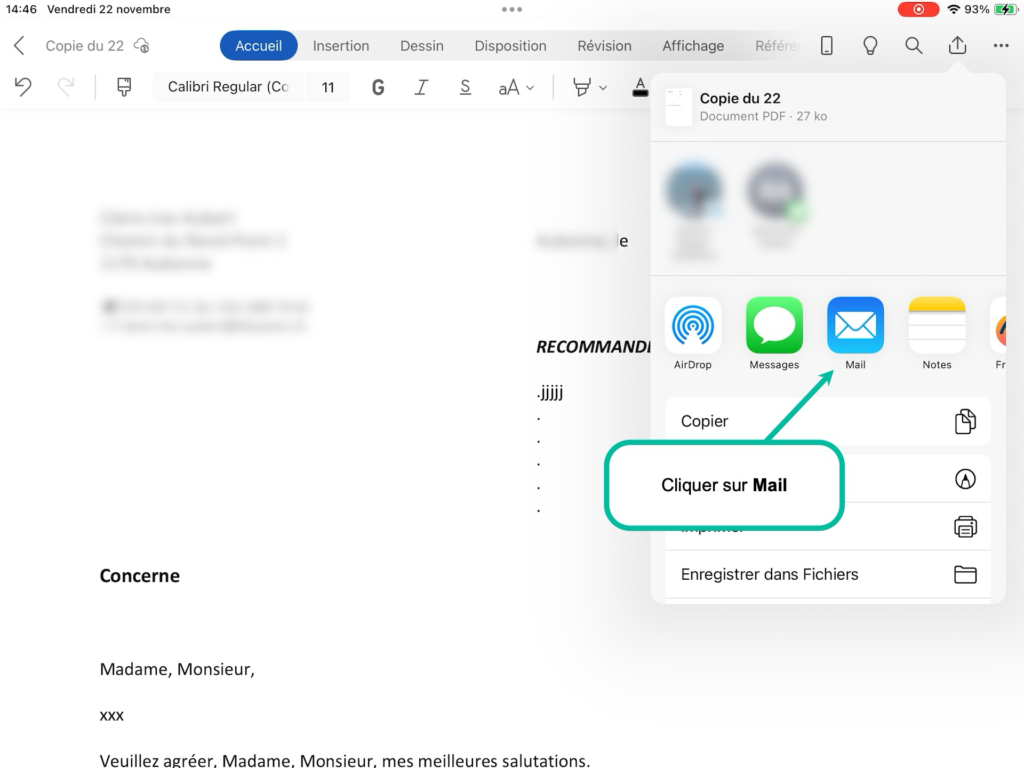Select Enregistrer dans Fichiers
Viewport: 1024px width, 768px height.
827,574
